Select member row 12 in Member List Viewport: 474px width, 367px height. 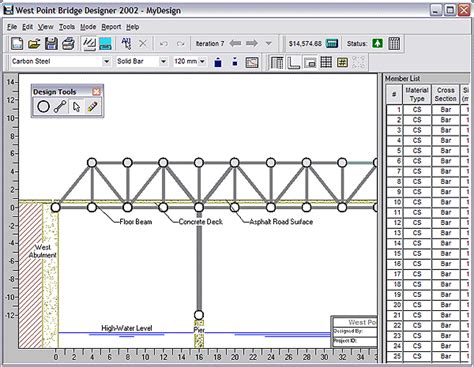[x=428, y=223]
